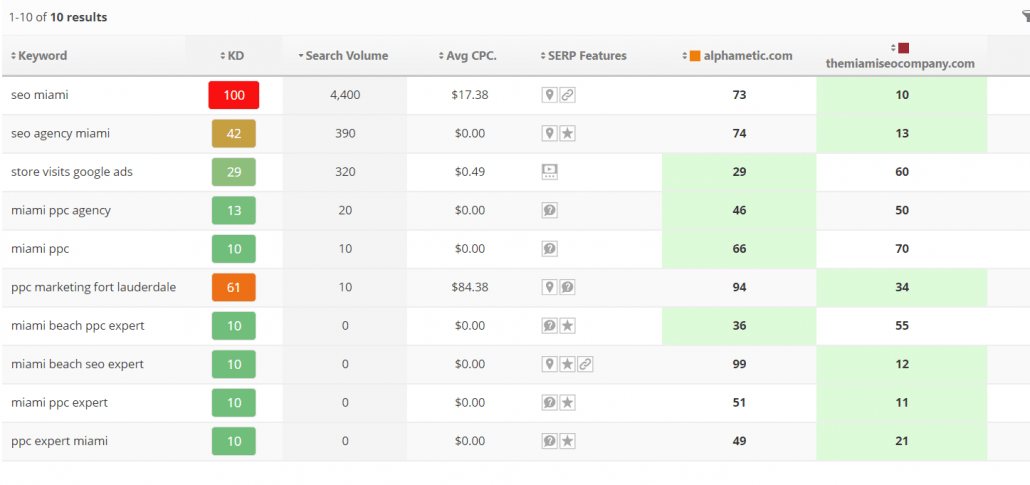Viewport: 1030px width, 485px height.
Task: Click the star reviews icon for seo agency miami
Action: pos(568,133)
